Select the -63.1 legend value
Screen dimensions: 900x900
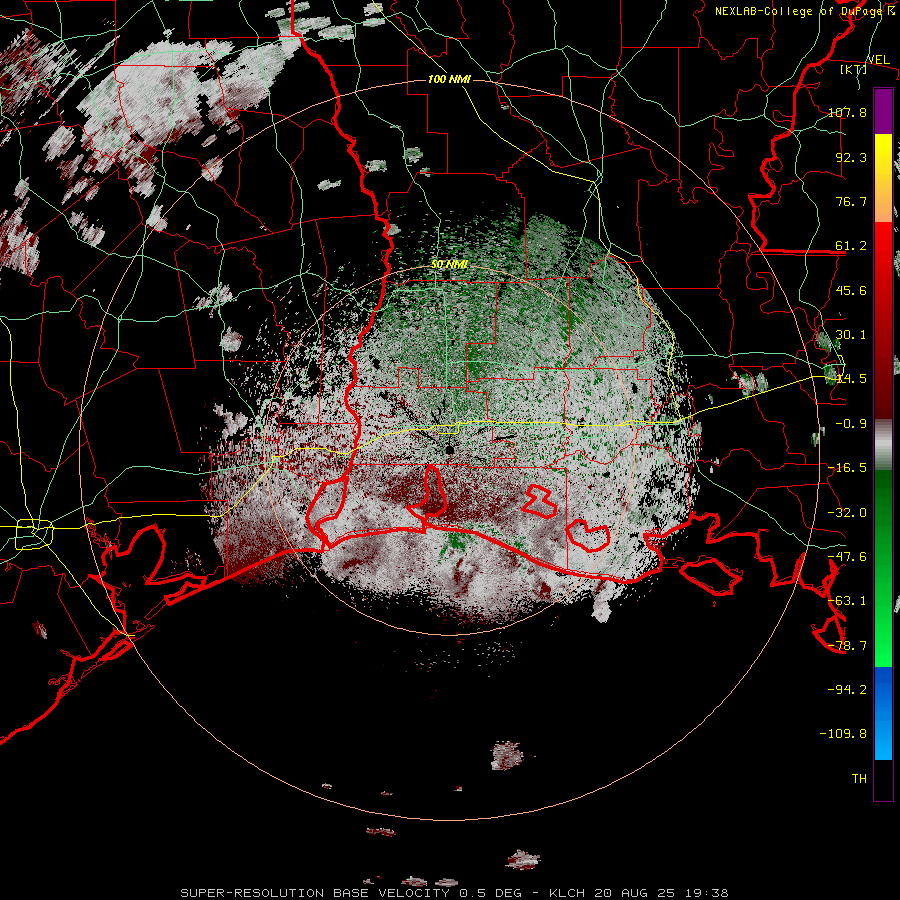(847, 600)
